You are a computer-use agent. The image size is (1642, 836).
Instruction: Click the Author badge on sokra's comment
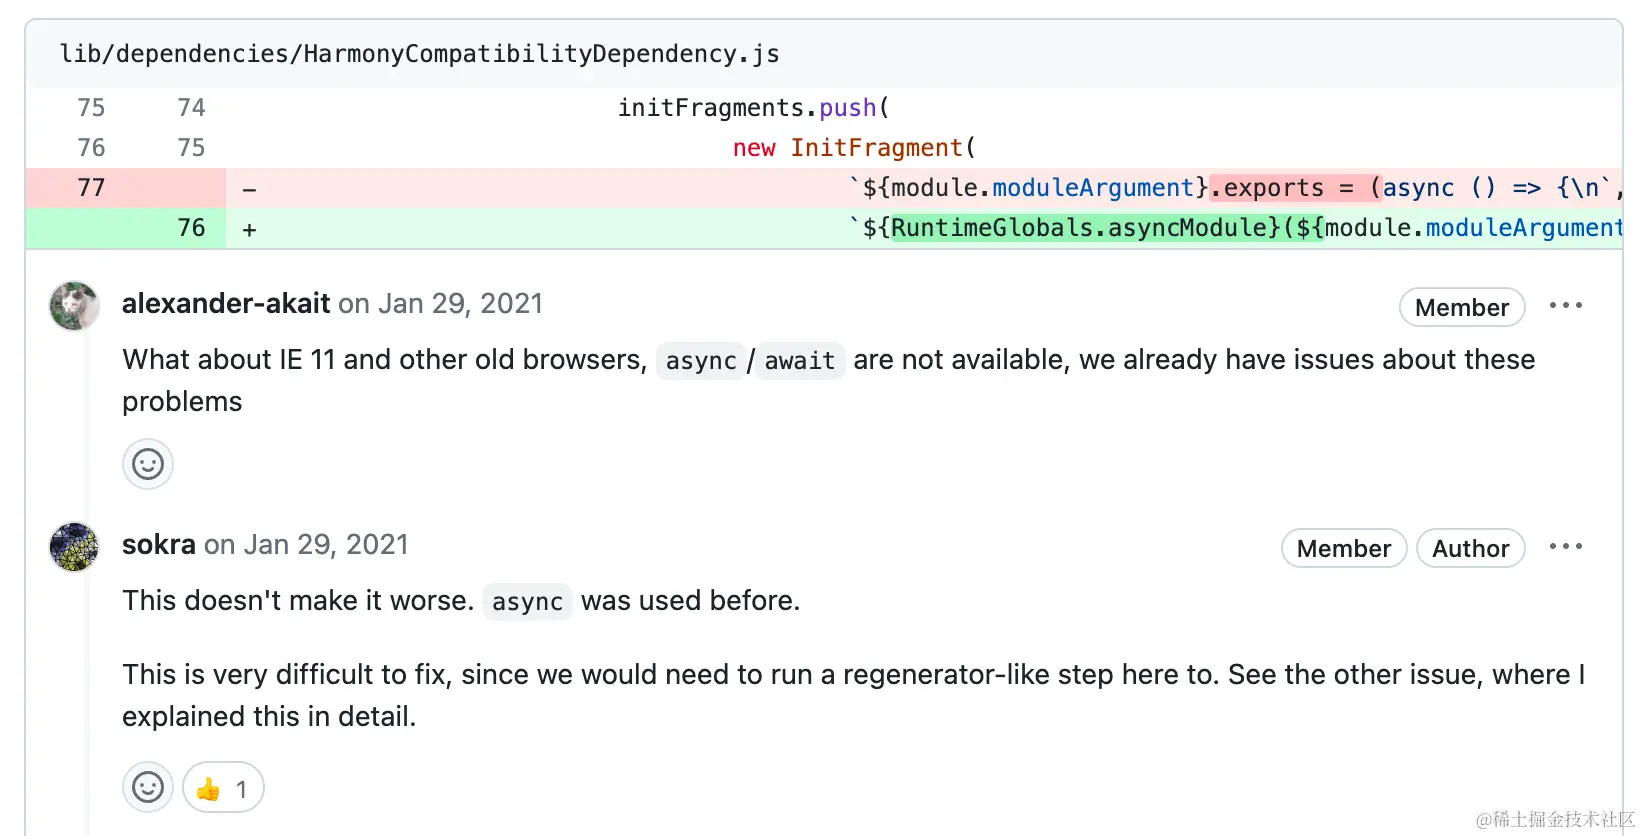[1470, 549]
